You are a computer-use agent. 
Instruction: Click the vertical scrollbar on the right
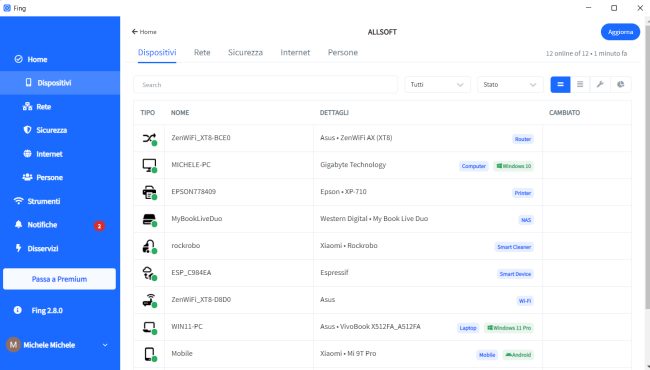647,164
